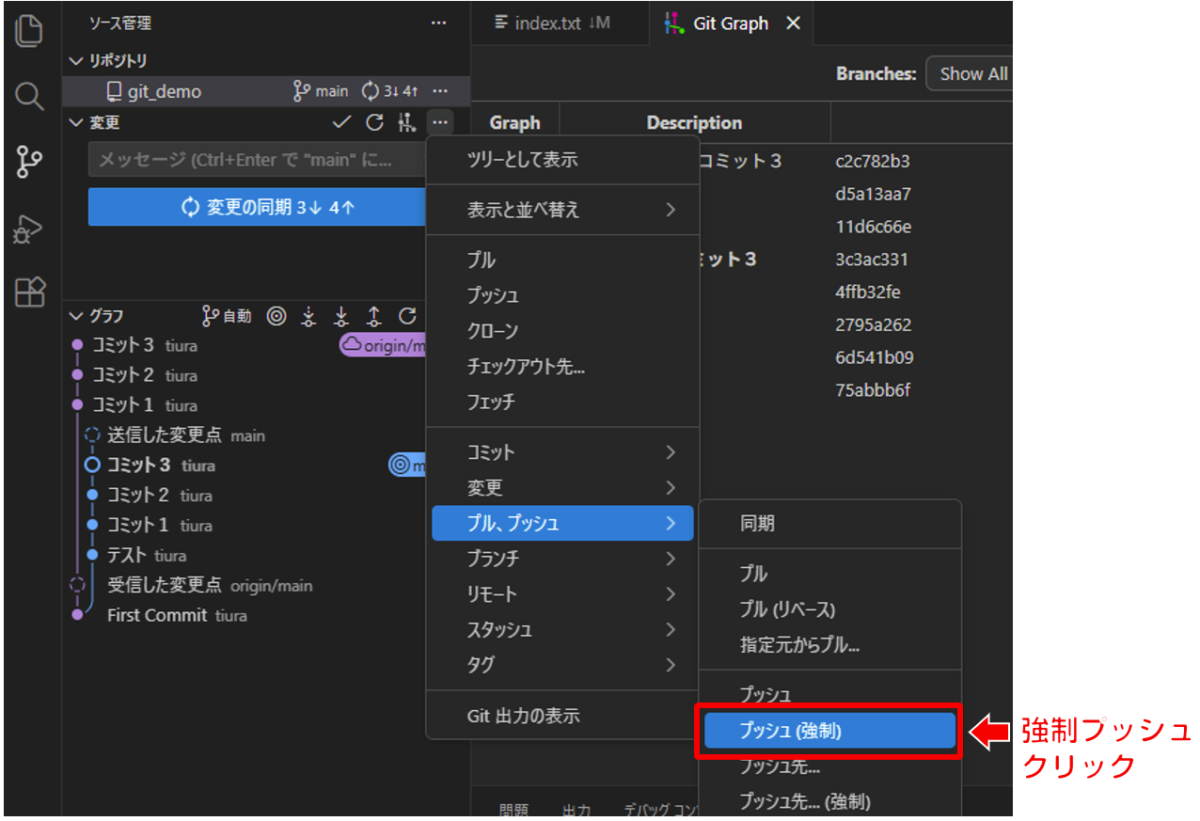The height and width of the screenshot is (821, 1200).
Task: Open the Explorer view in activity bar
Action: [30, 30]
